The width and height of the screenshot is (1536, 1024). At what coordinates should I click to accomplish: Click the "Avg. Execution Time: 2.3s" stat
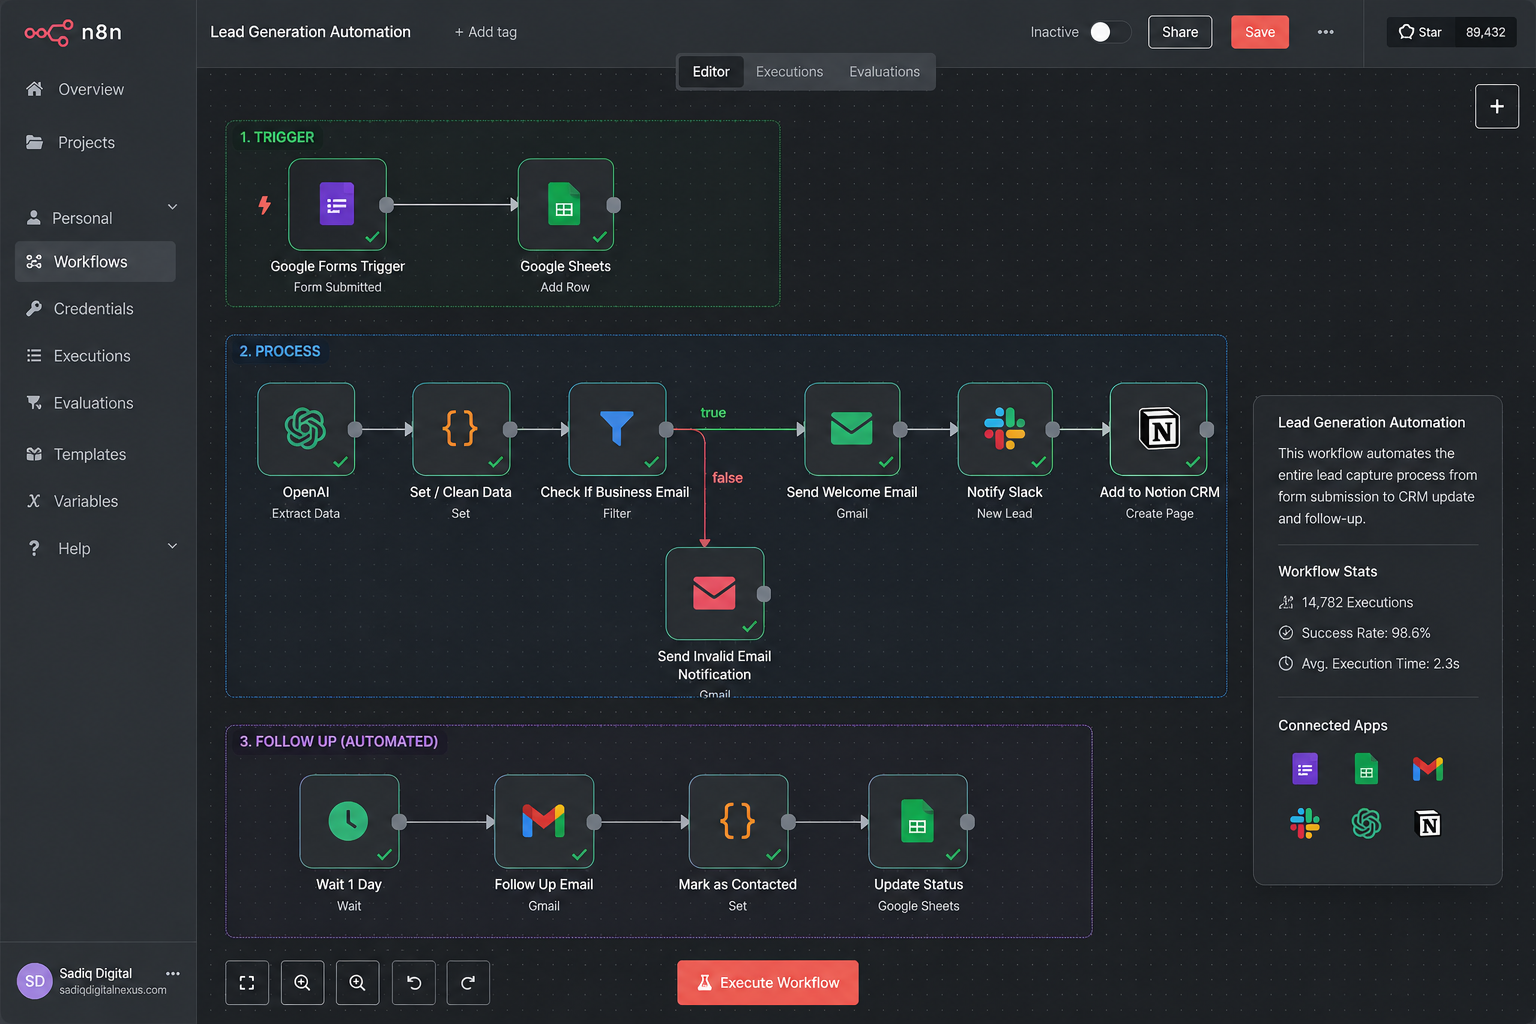[1369, 664]
